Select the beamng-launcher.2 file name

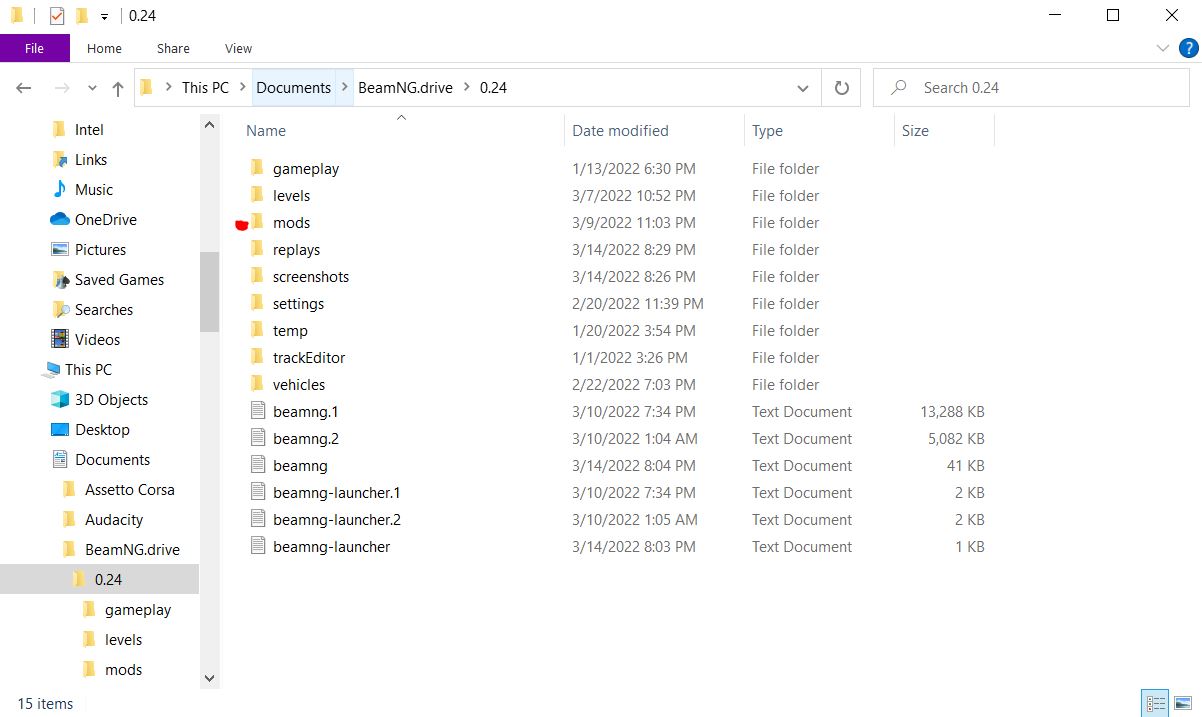(x=336, y=520)
